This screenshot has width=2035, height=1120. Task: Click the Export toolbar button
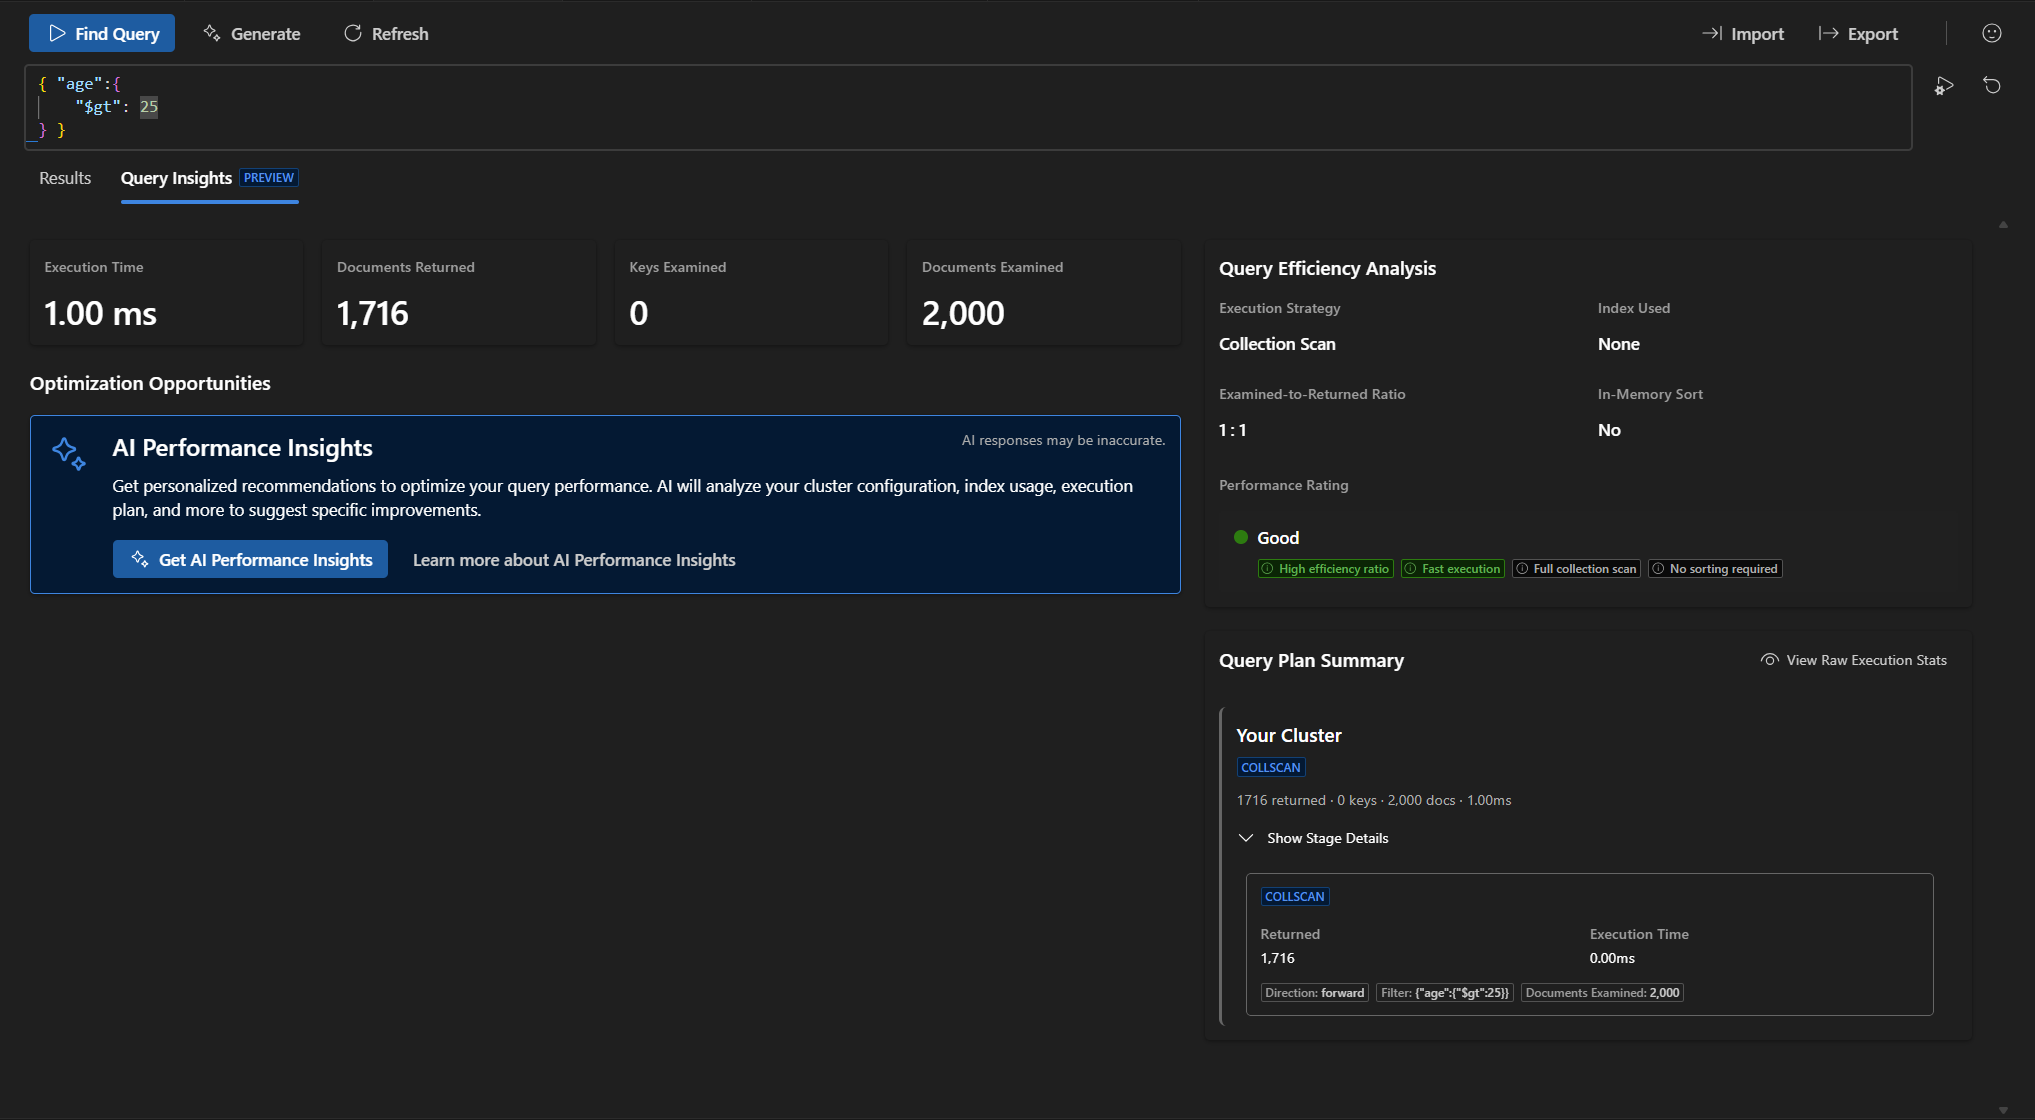(x=1858, y=33)
